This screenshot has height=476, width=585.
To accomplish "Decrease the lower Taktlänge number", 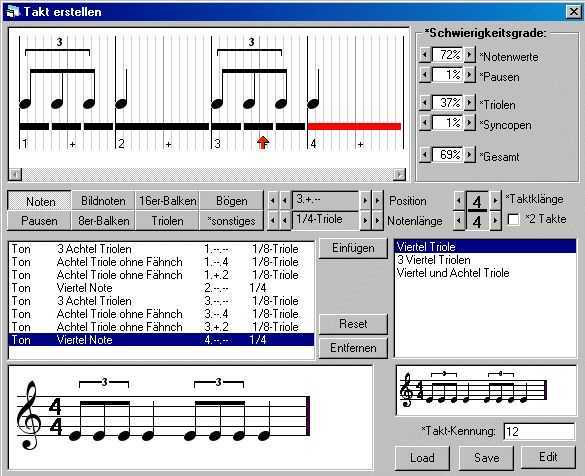I will (x=459, y=221).
